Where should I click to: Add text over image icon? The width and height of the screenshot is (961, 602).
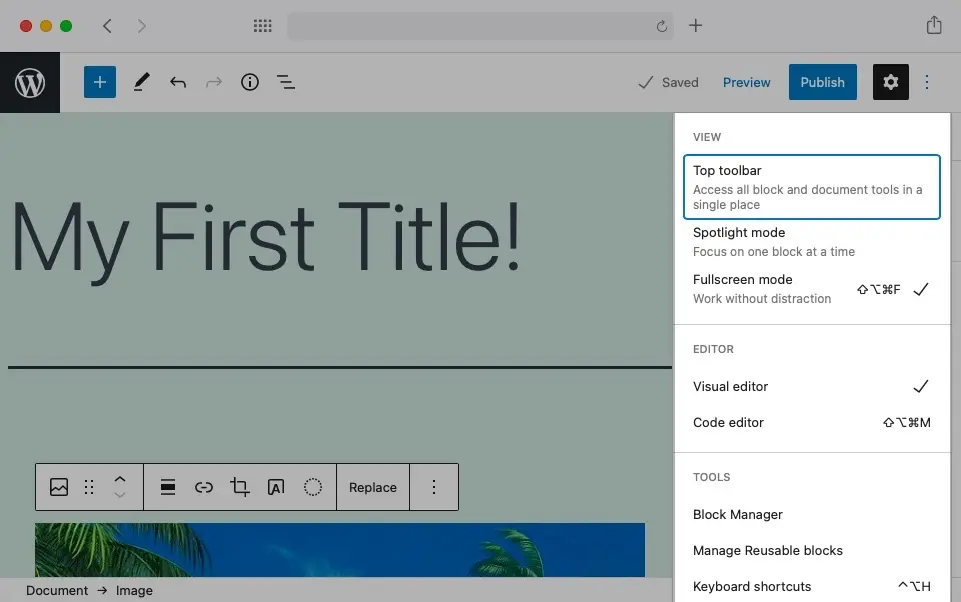click(276, 487)
